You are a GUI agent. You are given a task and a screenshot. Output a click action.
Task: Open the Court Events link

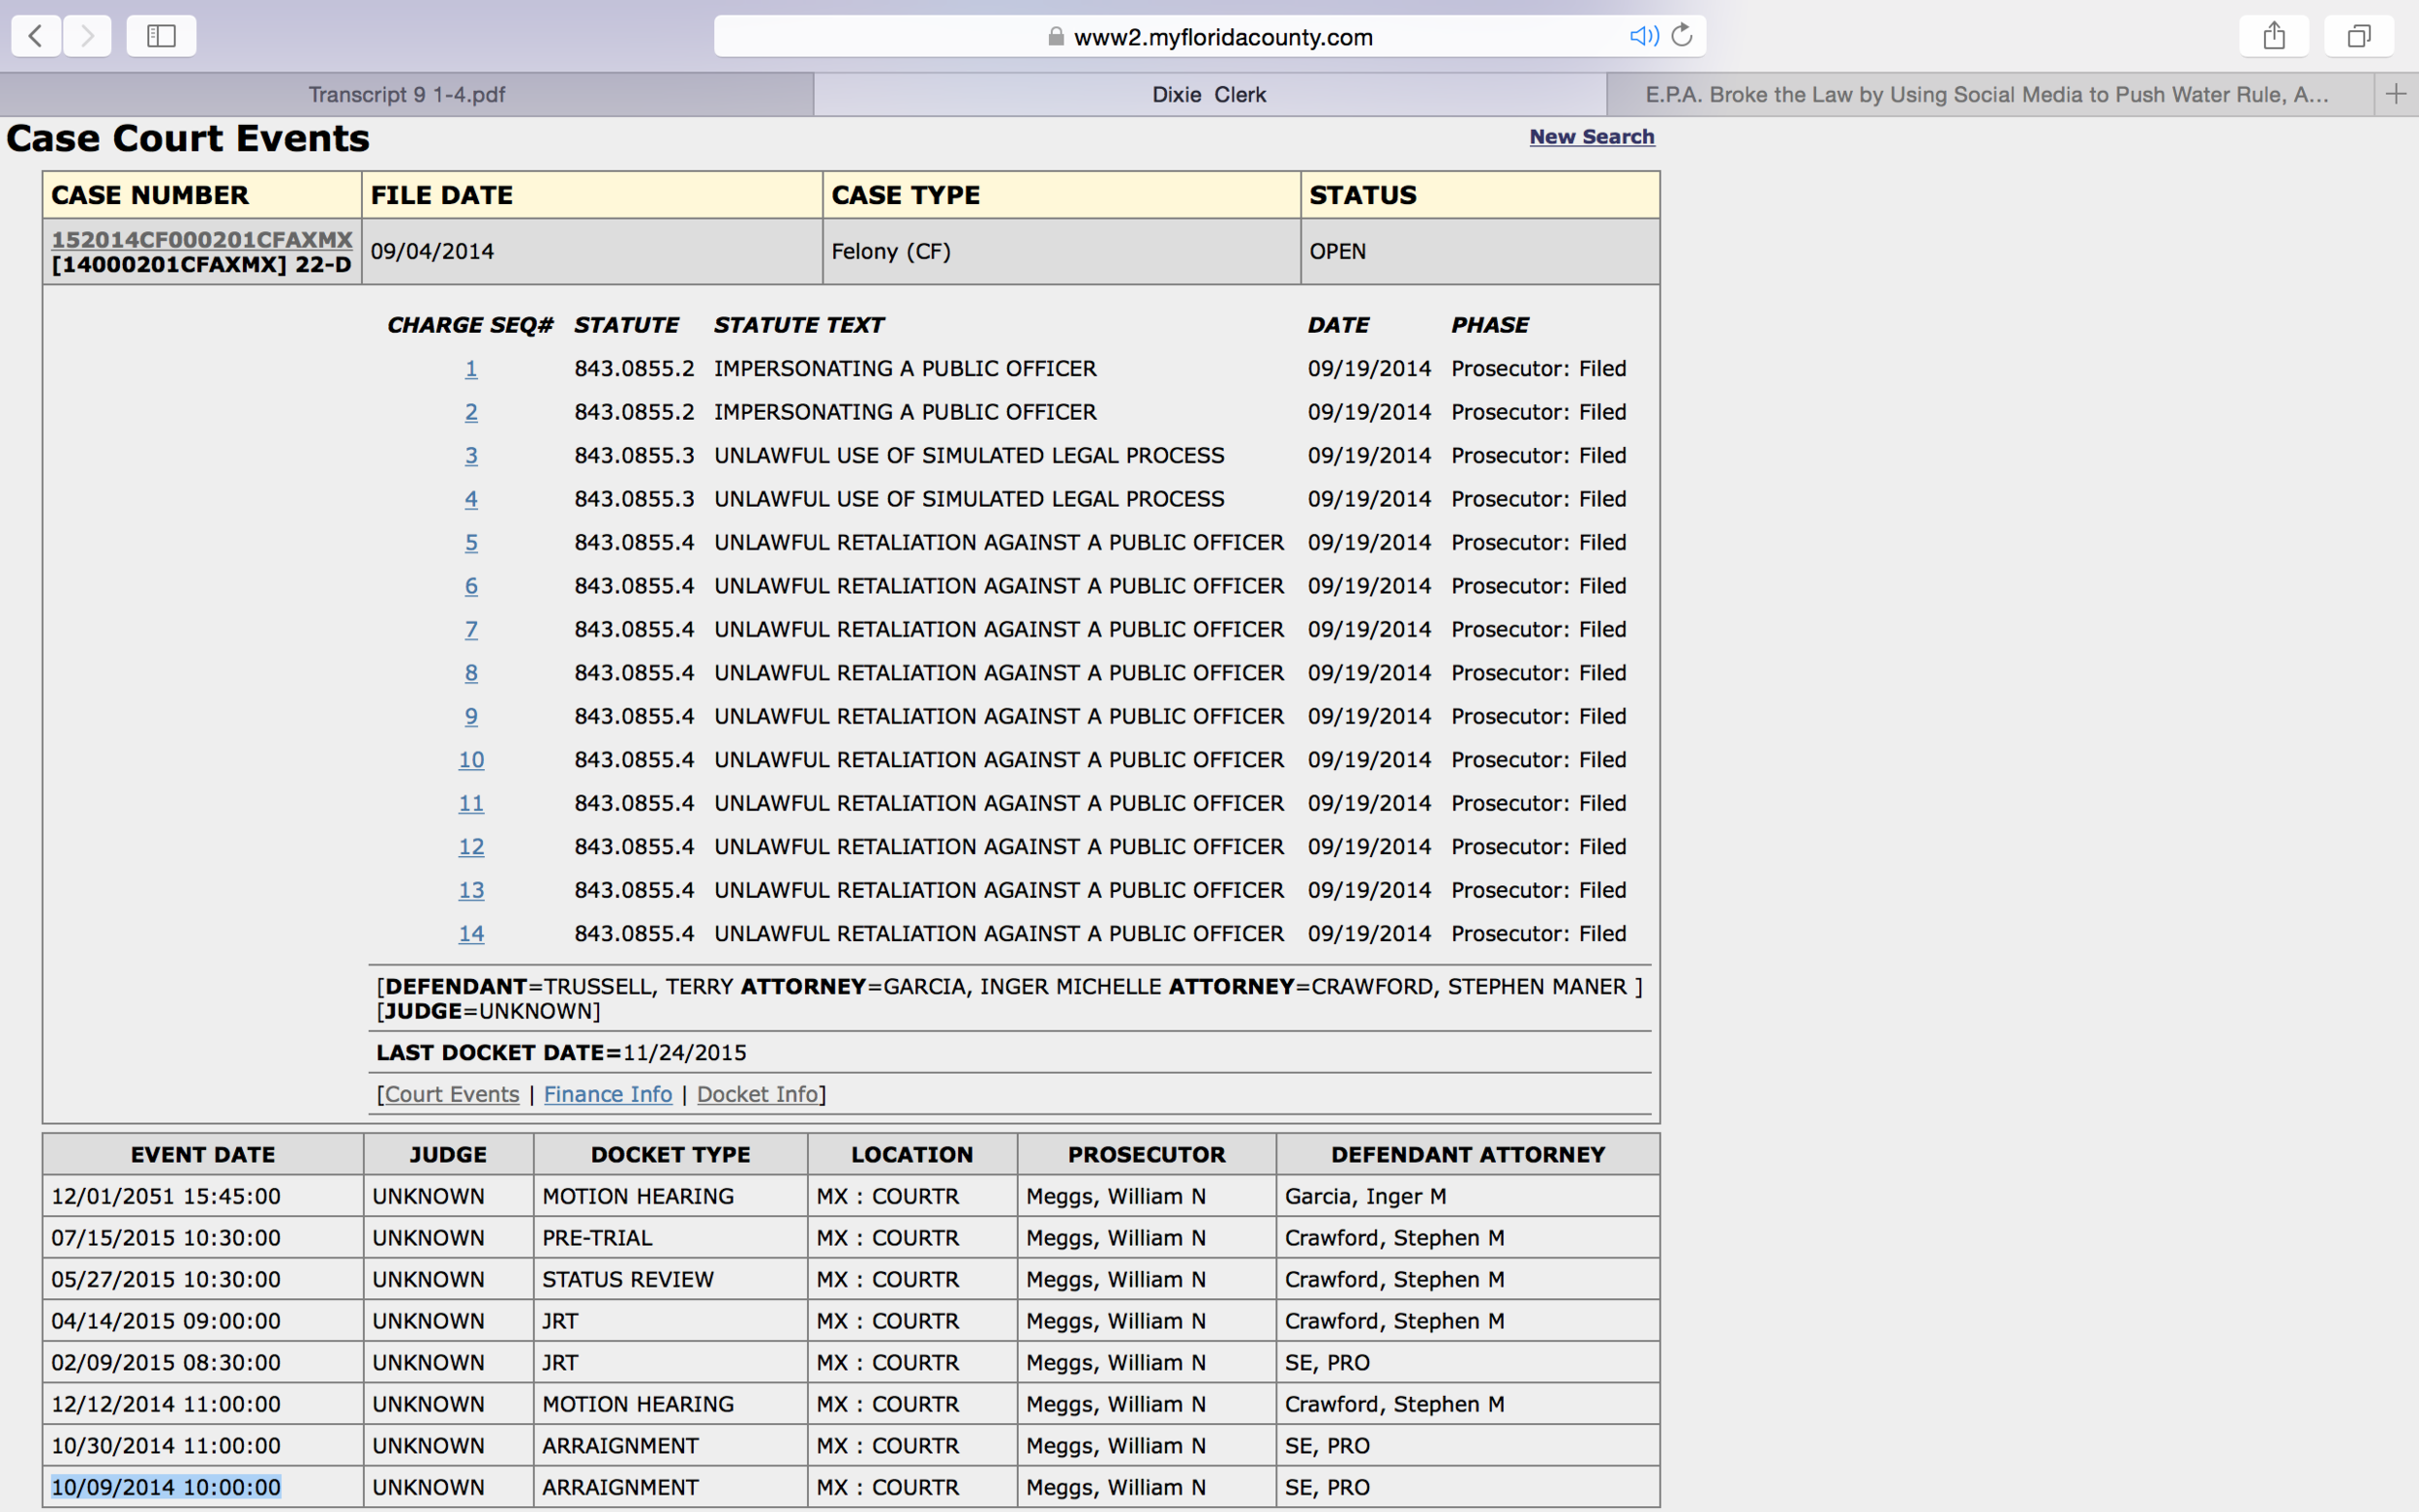[x=452, y=1094]
